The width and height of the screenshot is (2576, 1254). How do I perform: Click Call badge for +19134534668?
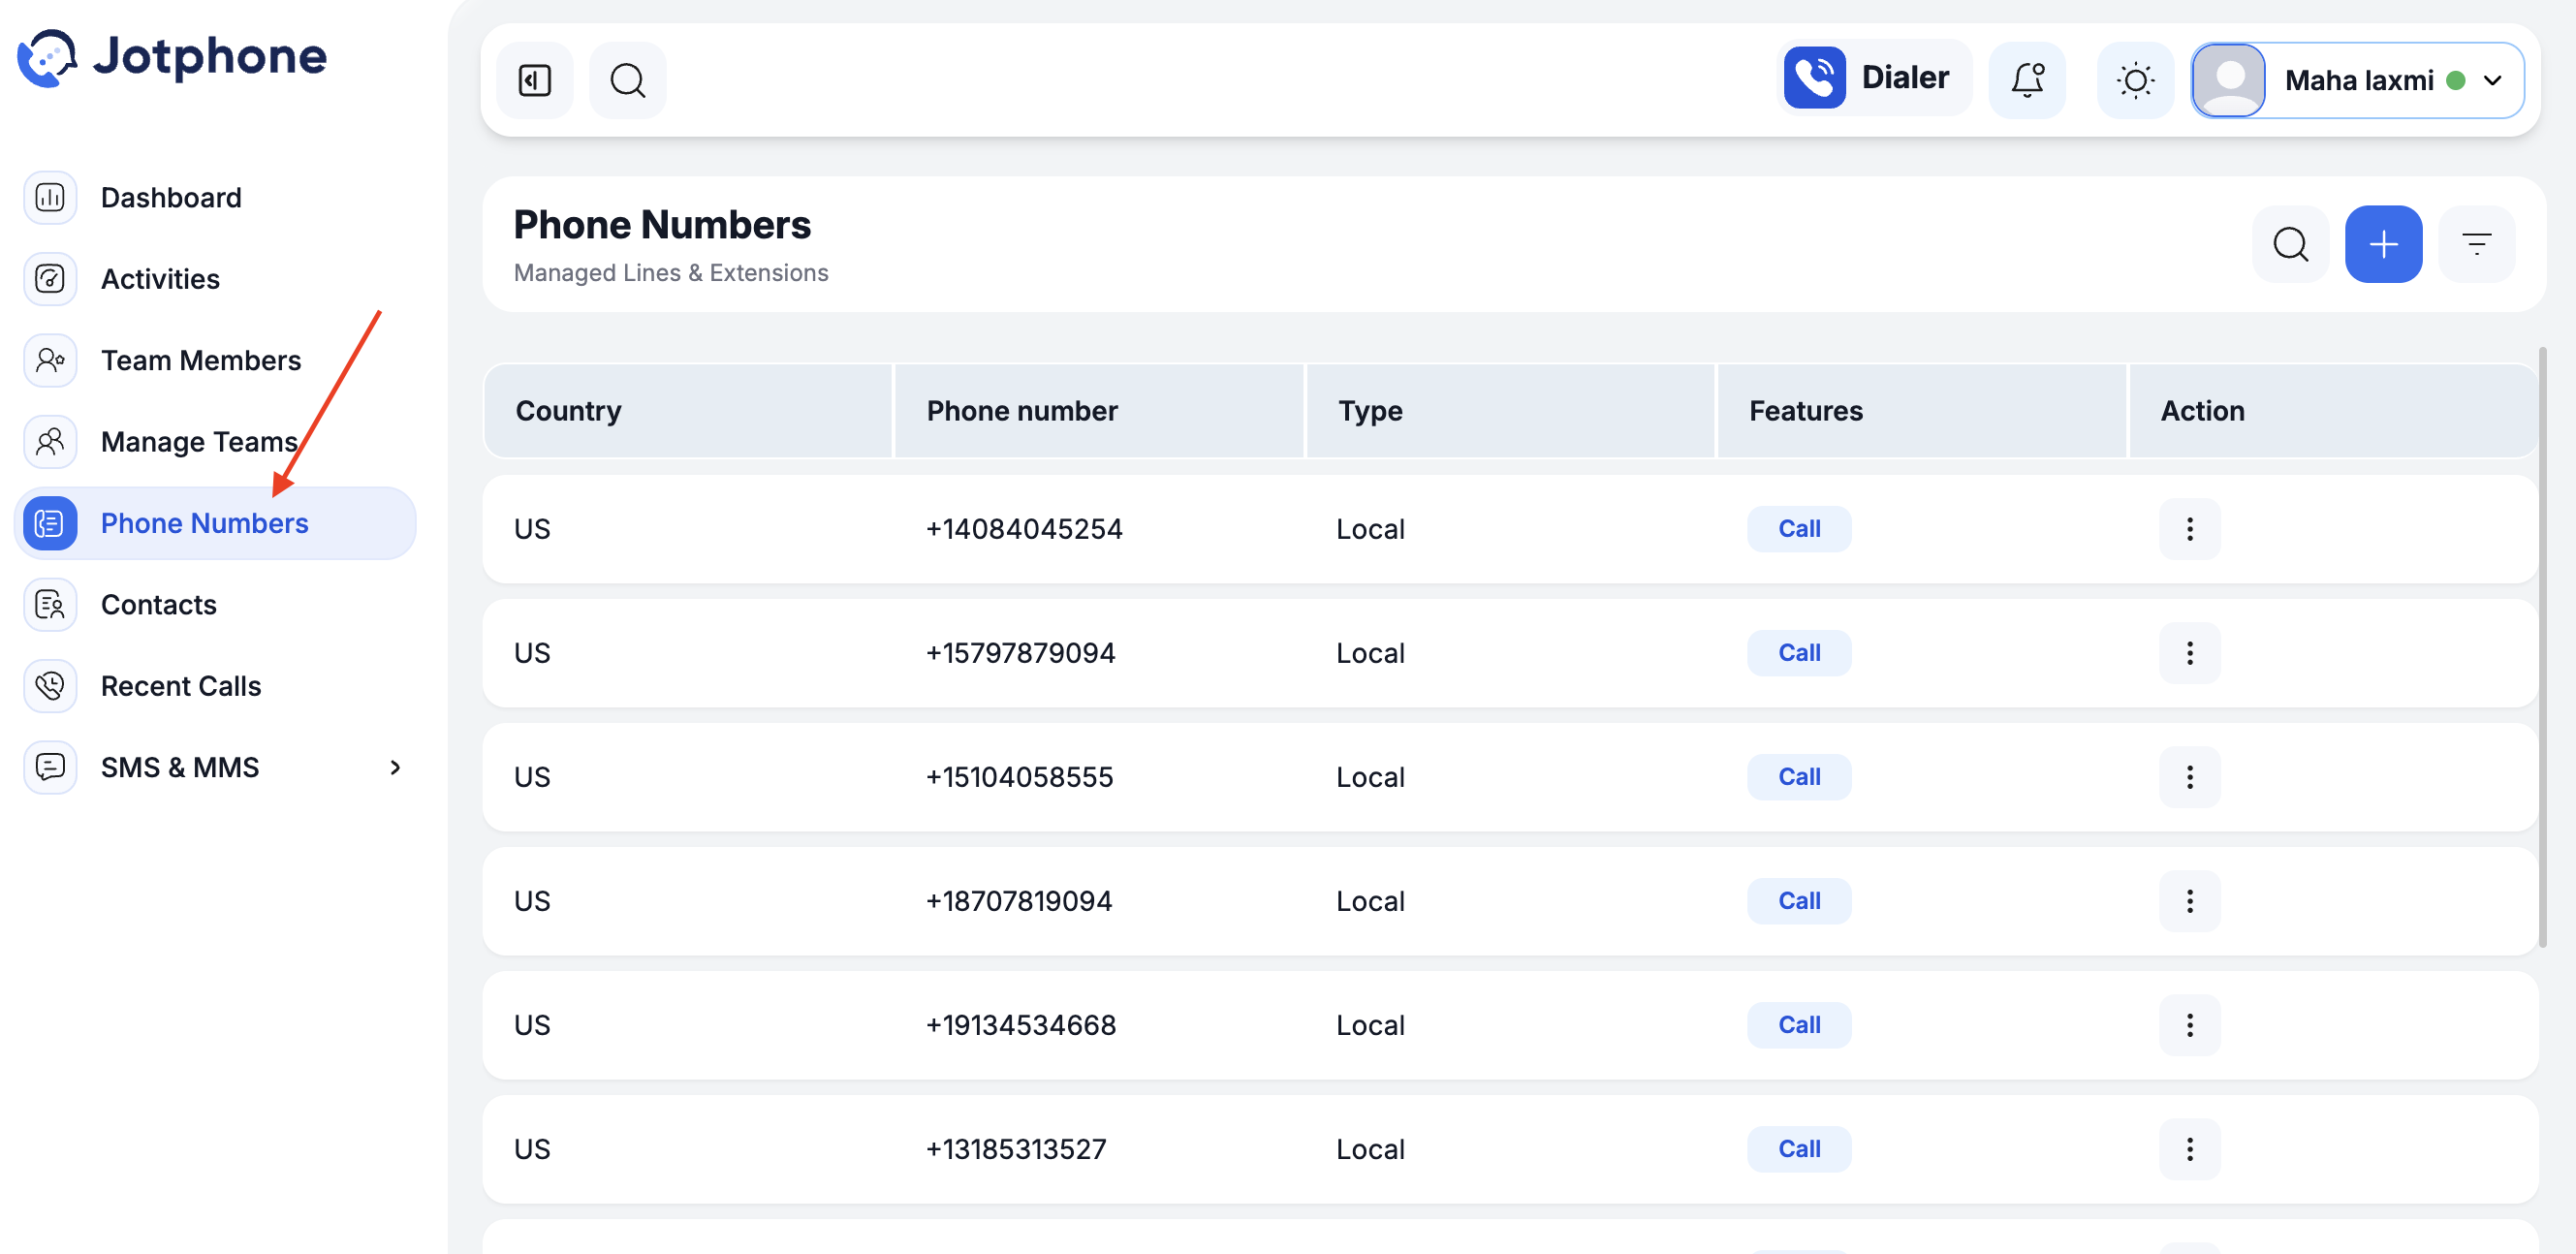coord(1798,1024)
